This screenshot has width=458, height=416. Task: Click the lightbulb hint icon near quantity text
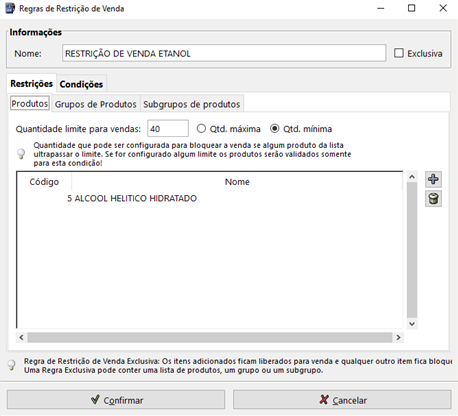[x=21, y=154]
